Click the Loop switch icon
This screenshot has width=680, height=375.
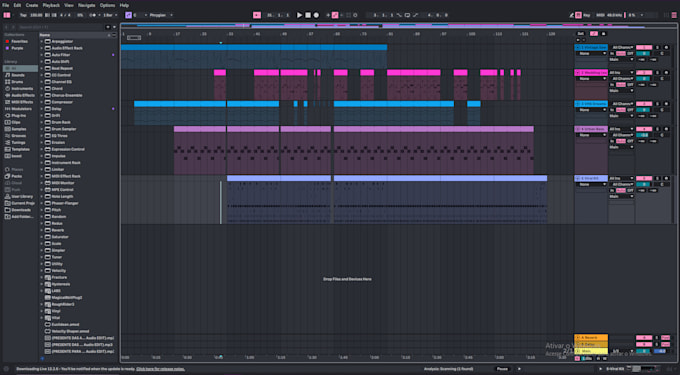(407, 15)
